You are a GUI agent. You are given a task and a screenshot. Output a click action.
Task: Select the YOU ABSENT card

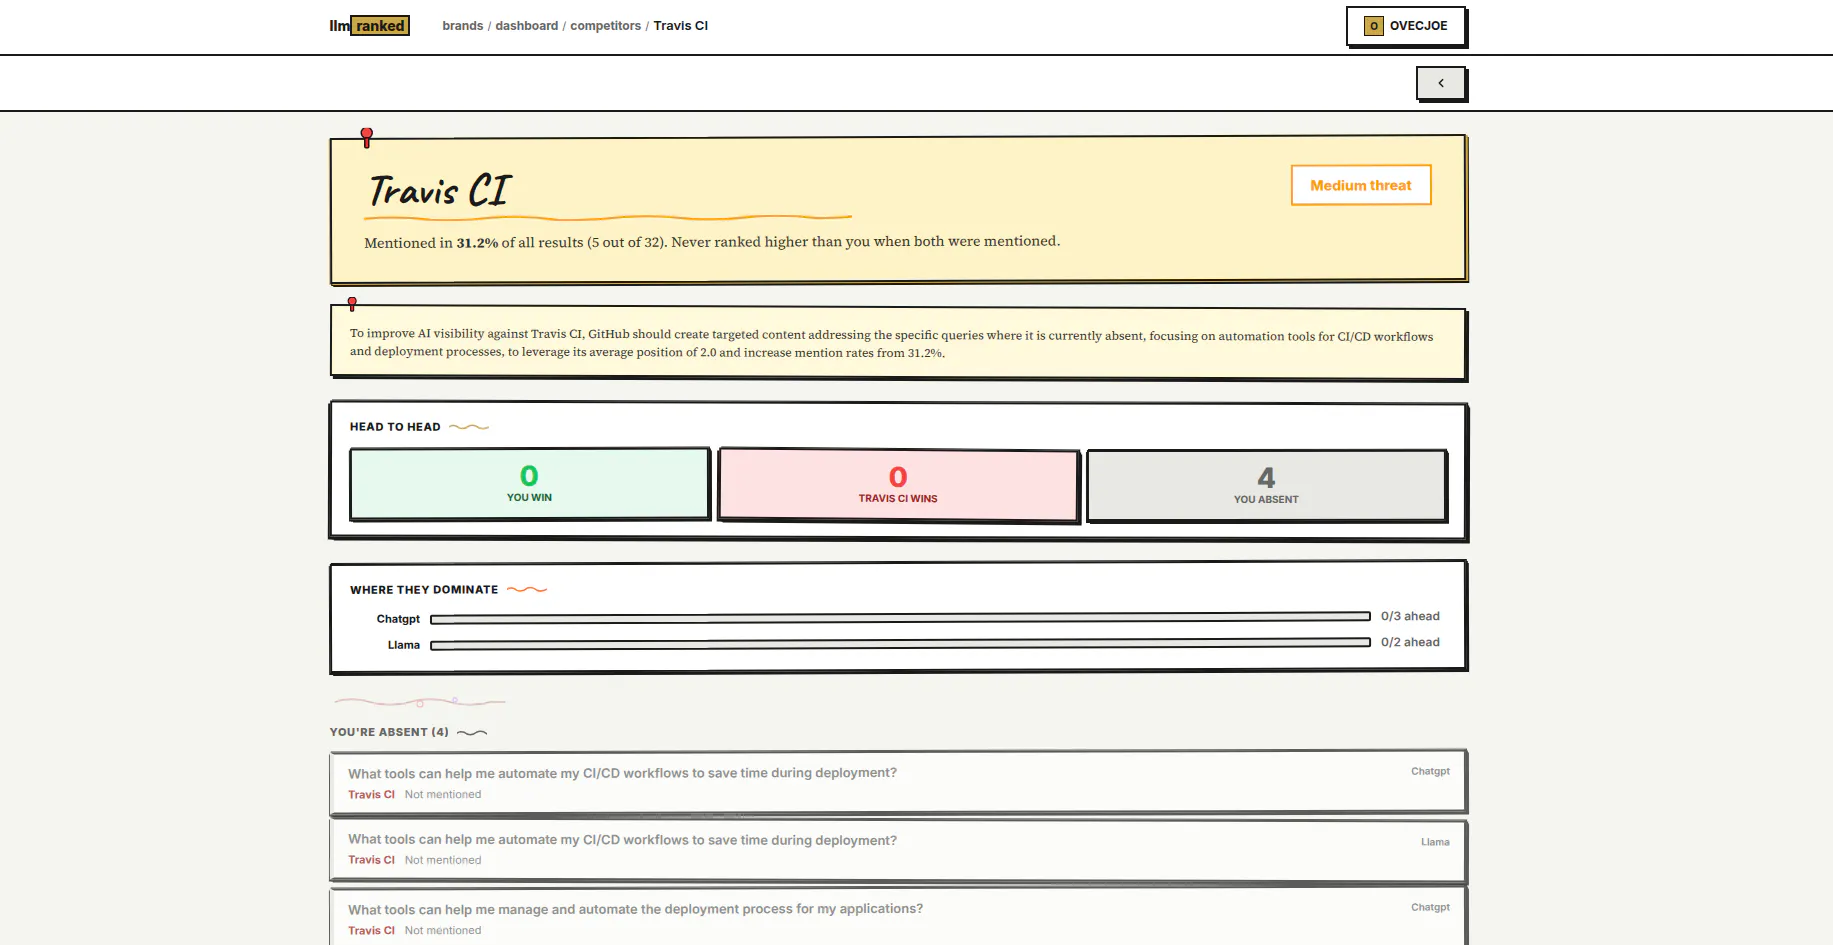(x=1266, y=486)
